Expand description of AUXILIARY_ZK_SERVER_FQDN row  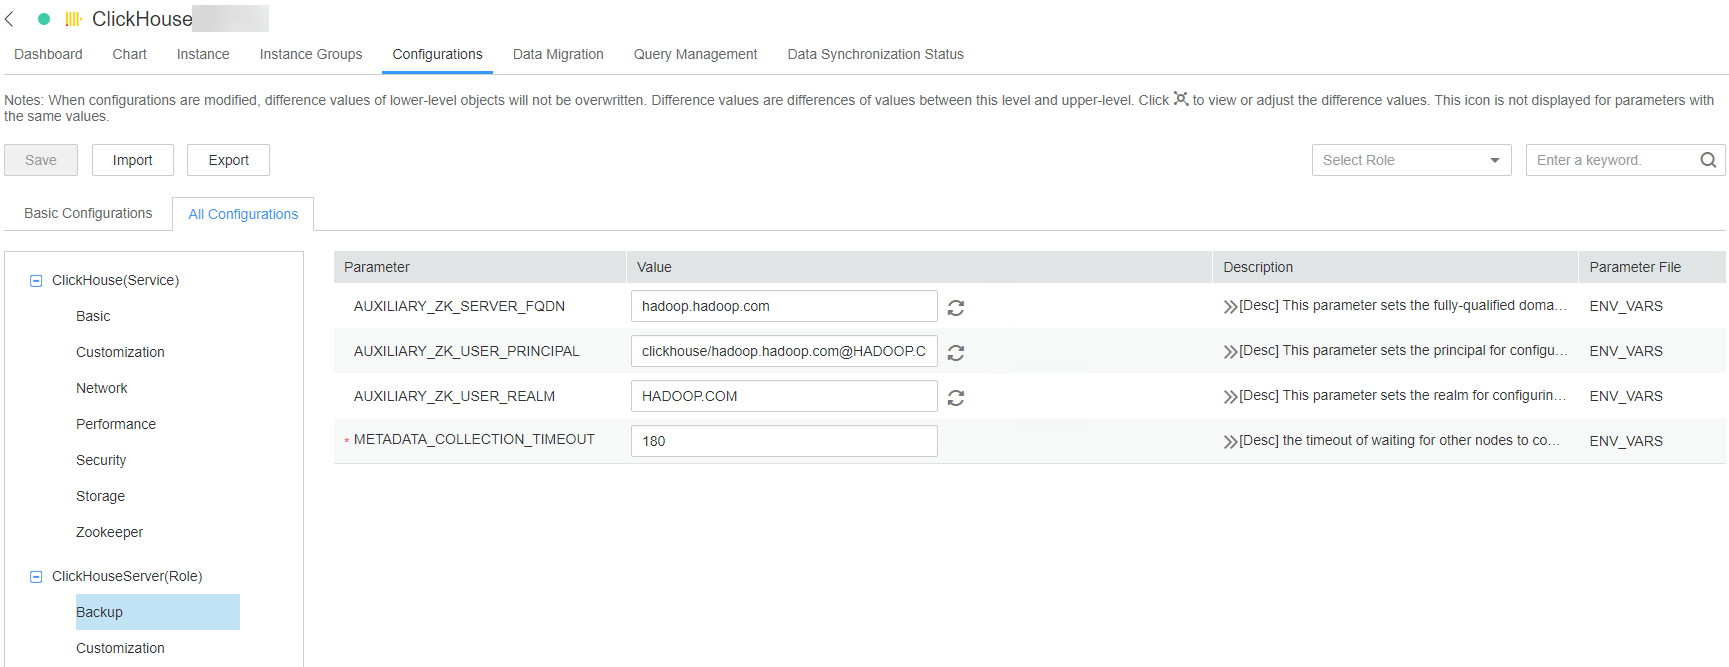[1230, 307]
